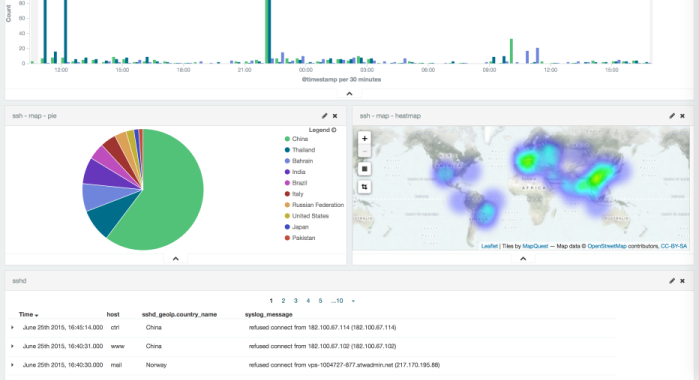
Task: Go to results page 5
Action: pos(320,301)
